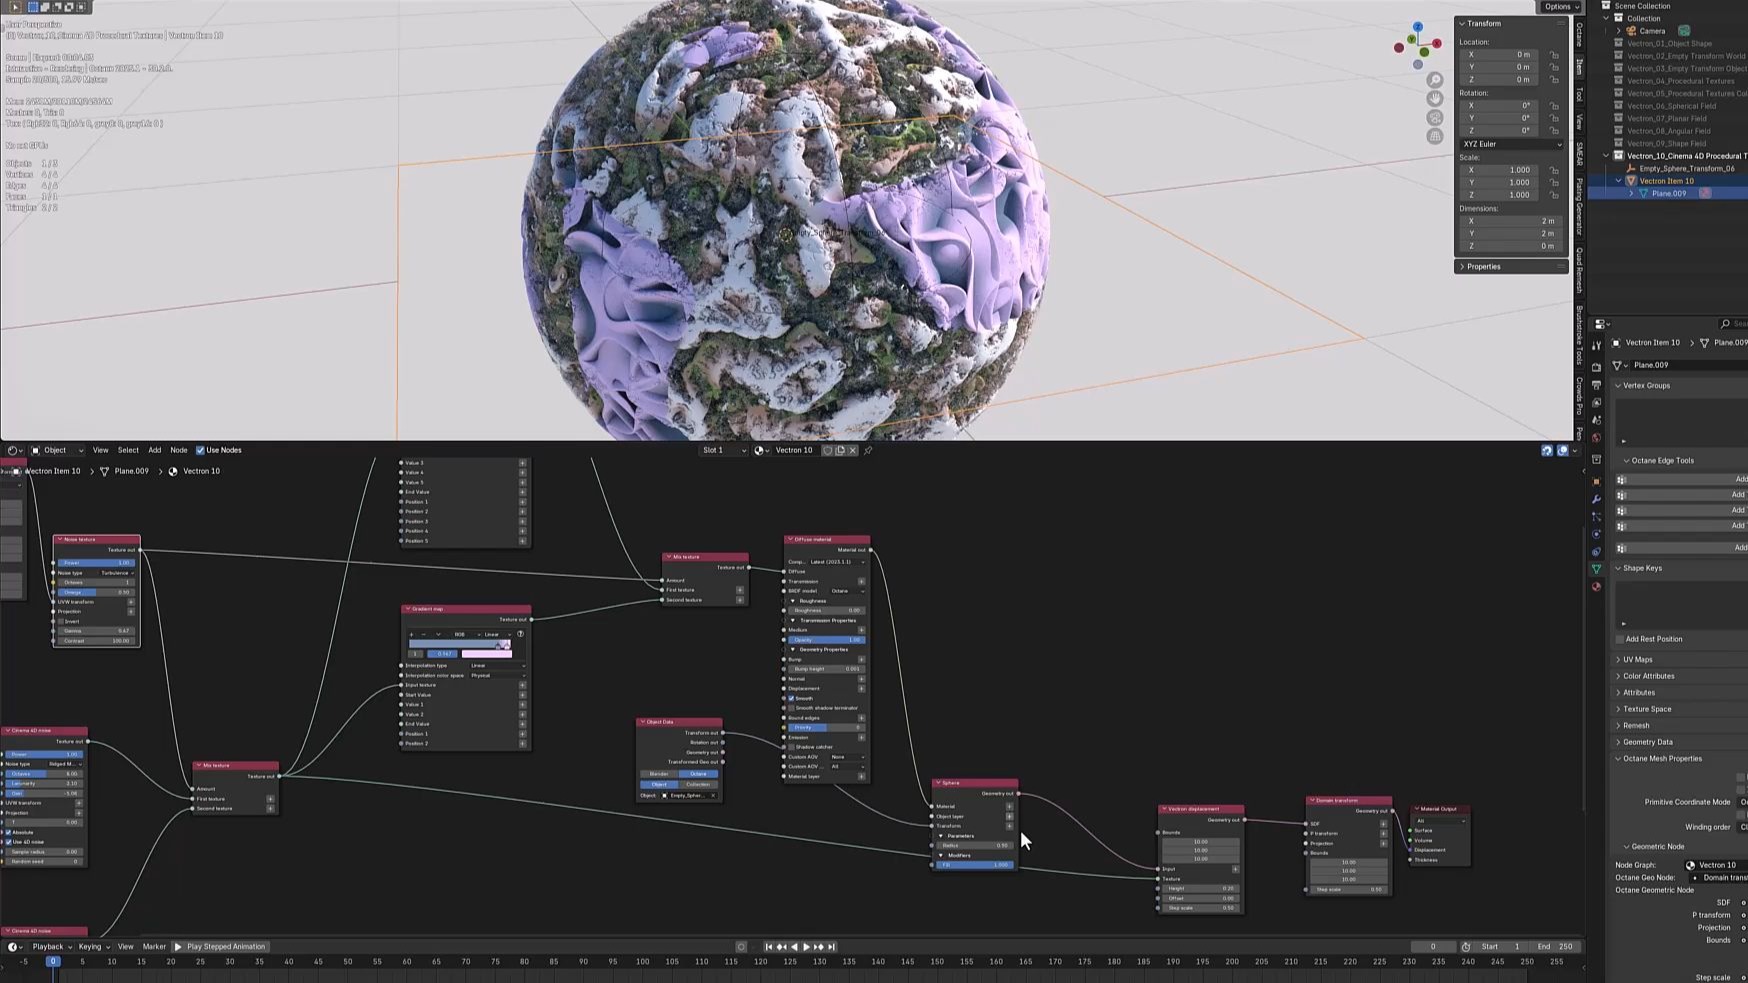The height and width of the screenshot is (983, 1748).
Task: Toggle Smooth checkbox in Diffuse material node
Action: 792,698
